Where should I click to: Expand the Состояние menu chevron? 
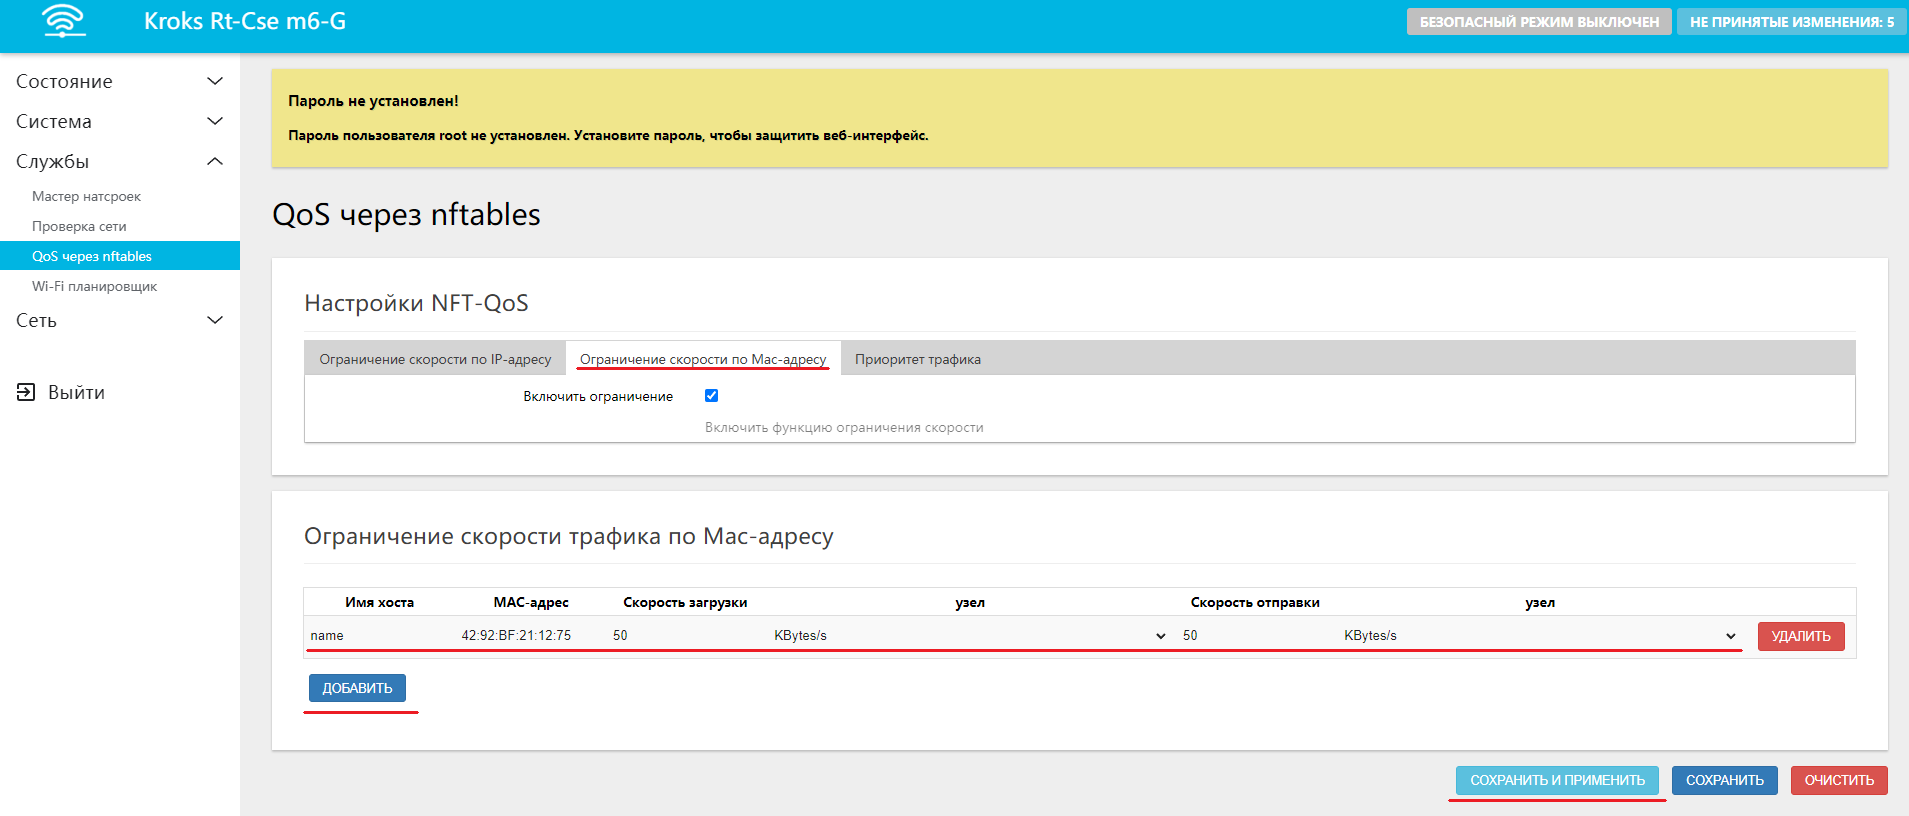pos(214,81)
